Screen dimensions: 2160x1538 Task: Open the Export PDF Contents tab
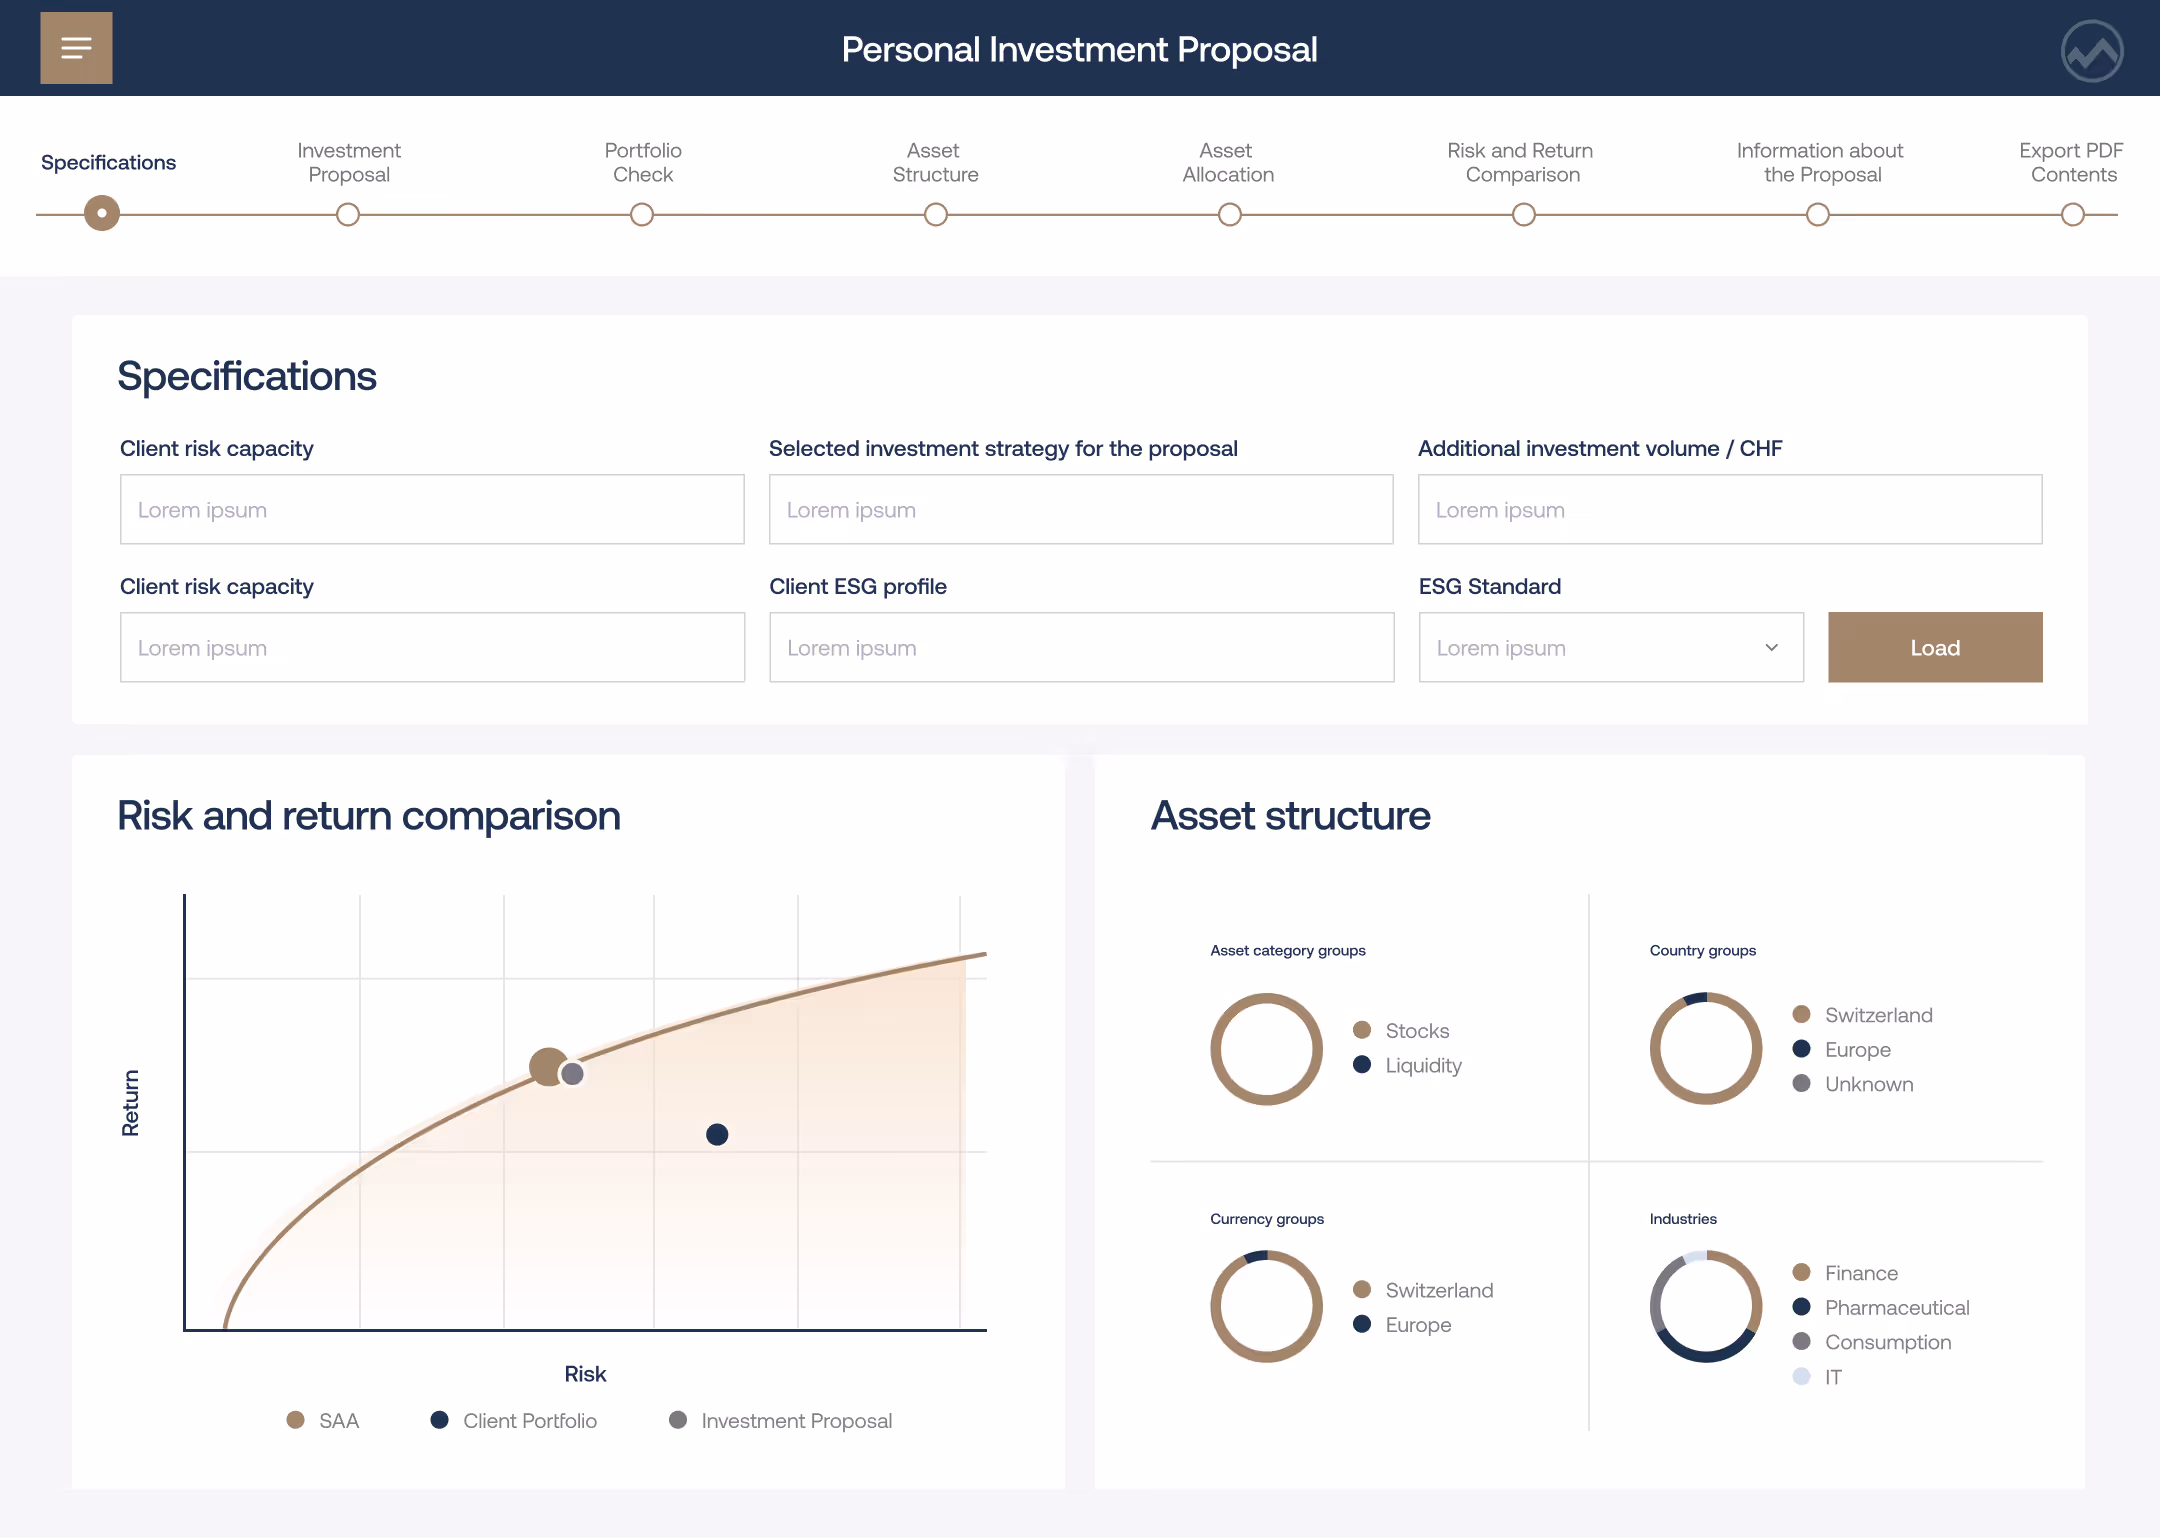[2072, 162]
